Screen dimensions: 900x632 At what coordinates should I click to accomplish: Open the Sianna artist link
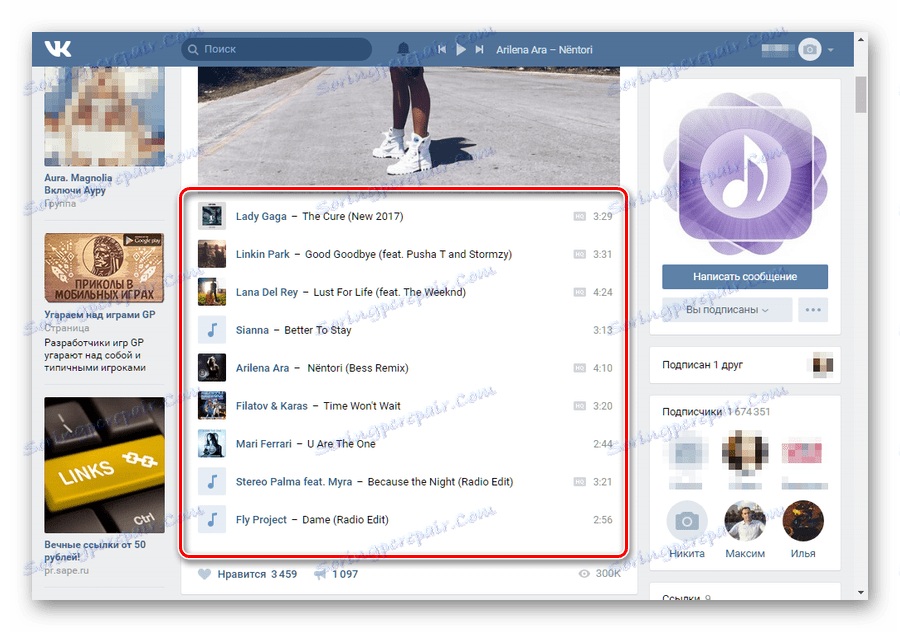point(252,330)
